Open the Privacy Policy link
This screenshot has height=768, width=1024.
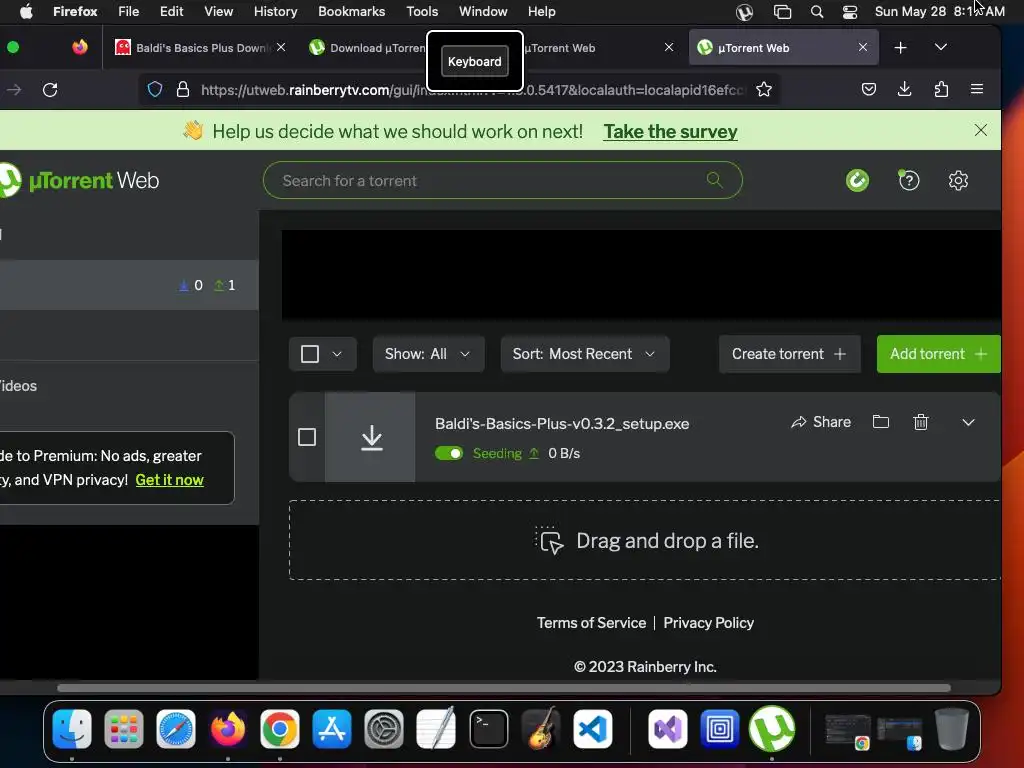pos(708,623)
